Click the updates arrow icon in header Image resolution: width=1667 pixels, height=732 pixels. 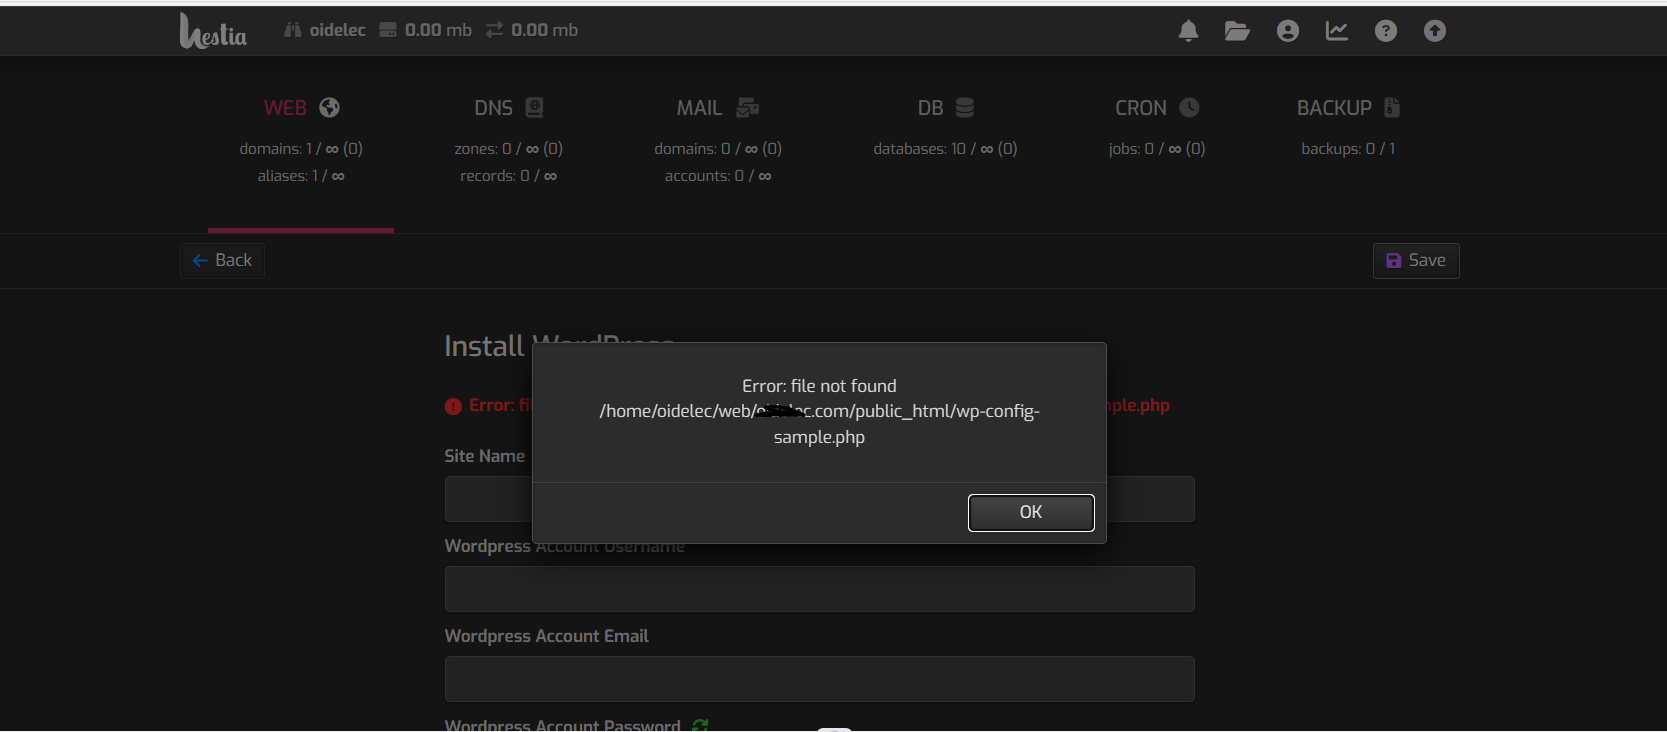(x=1434, y=31)
